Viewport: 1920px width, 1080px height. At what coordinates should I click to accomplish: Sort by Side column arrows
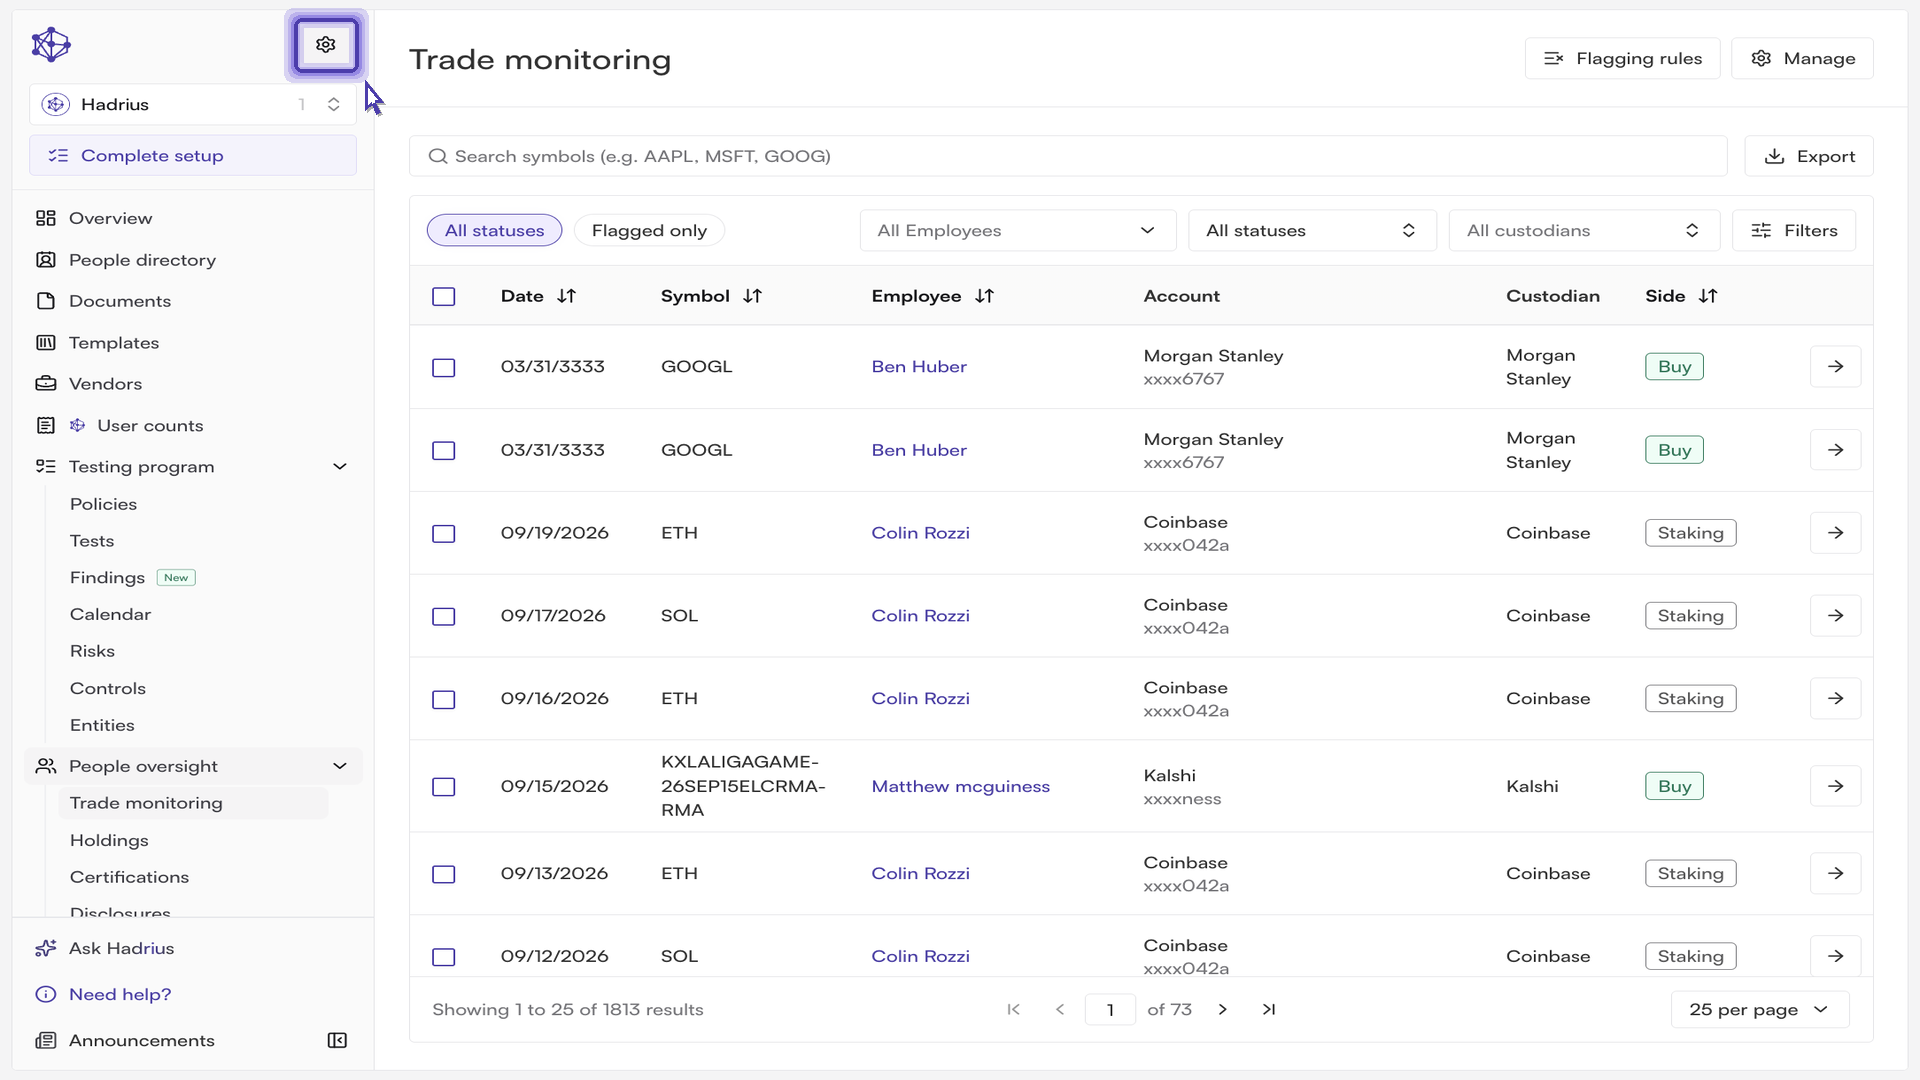[x=1708, y=296]
